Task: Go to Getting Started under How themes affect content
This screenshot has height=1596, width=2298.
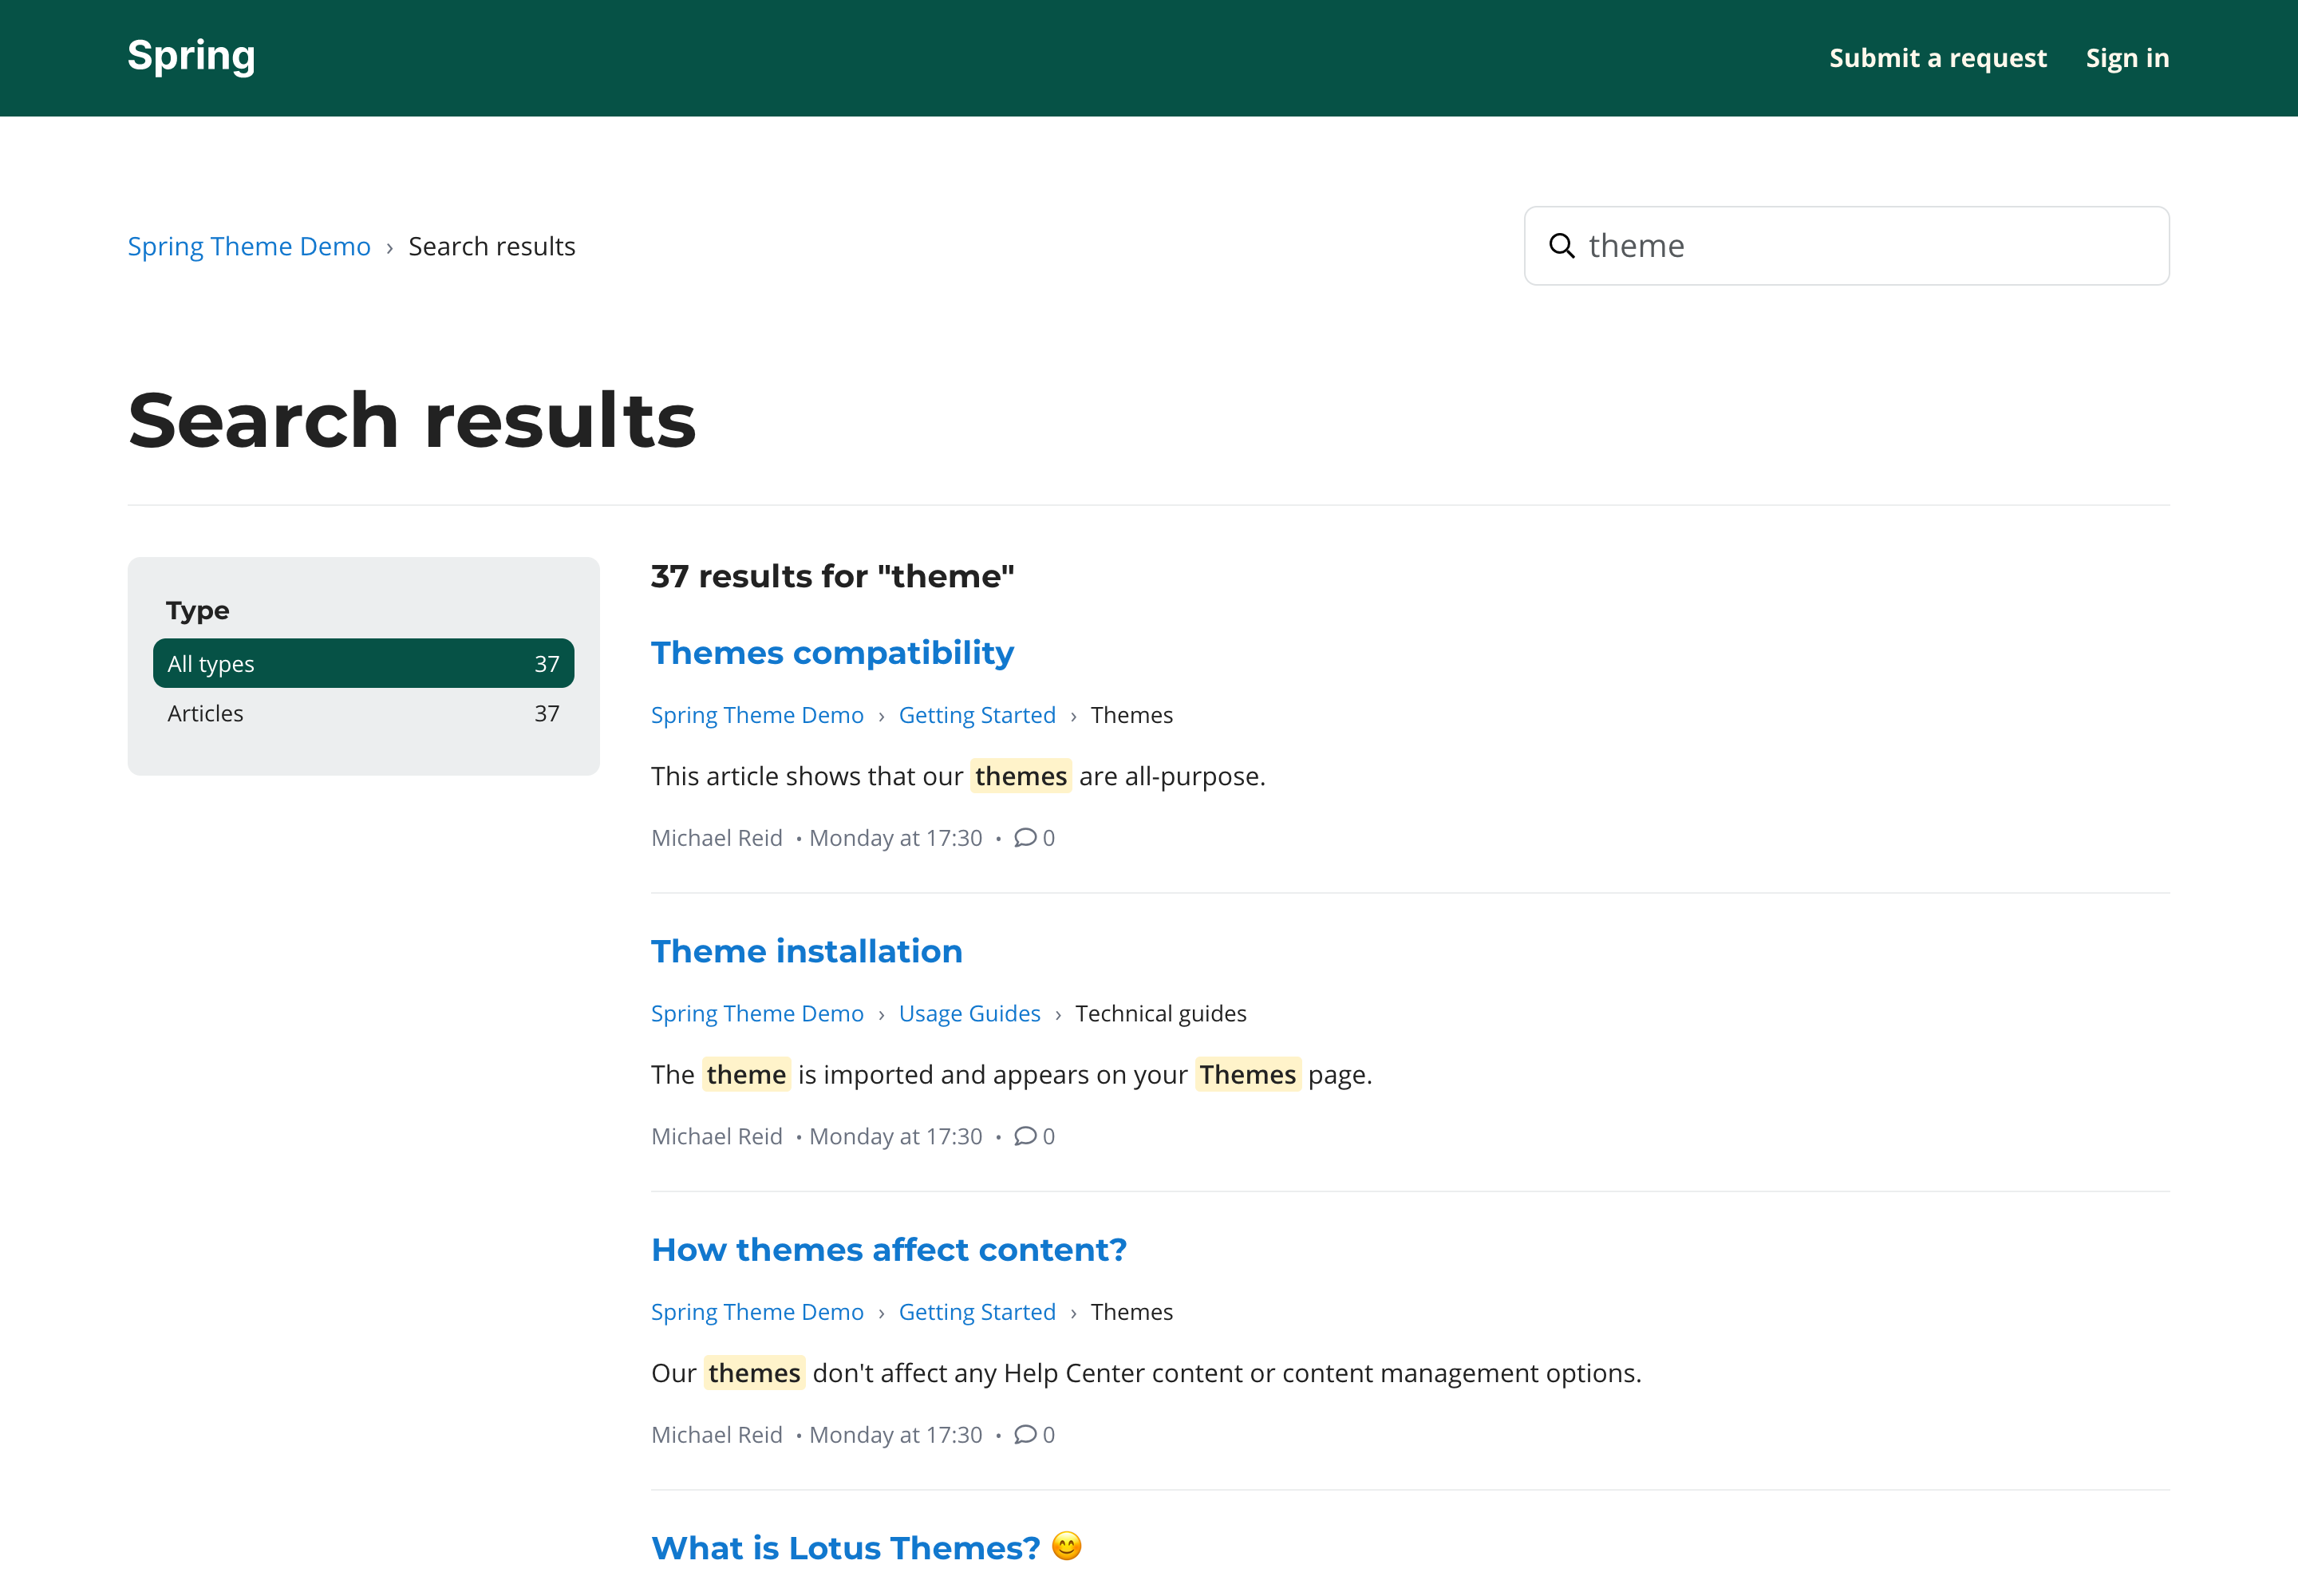Action: point(976,1312)
